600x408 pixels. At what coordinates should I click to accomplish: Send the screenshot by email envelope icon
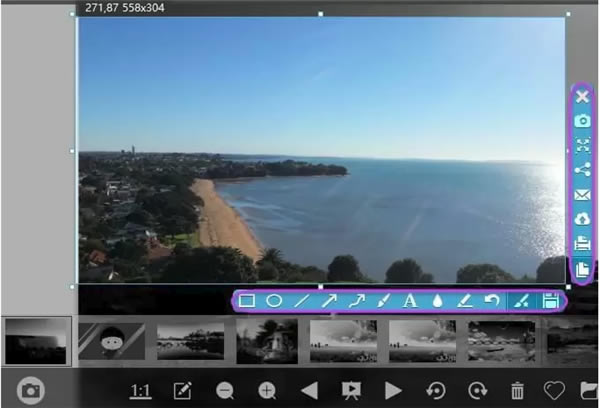click(x=582, y=195)
